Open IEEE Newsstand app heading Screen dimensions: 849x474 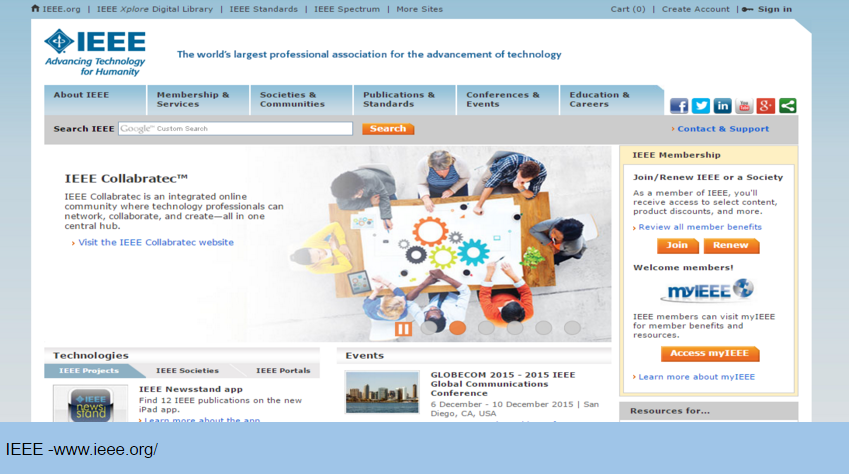(x=191, y=389)
